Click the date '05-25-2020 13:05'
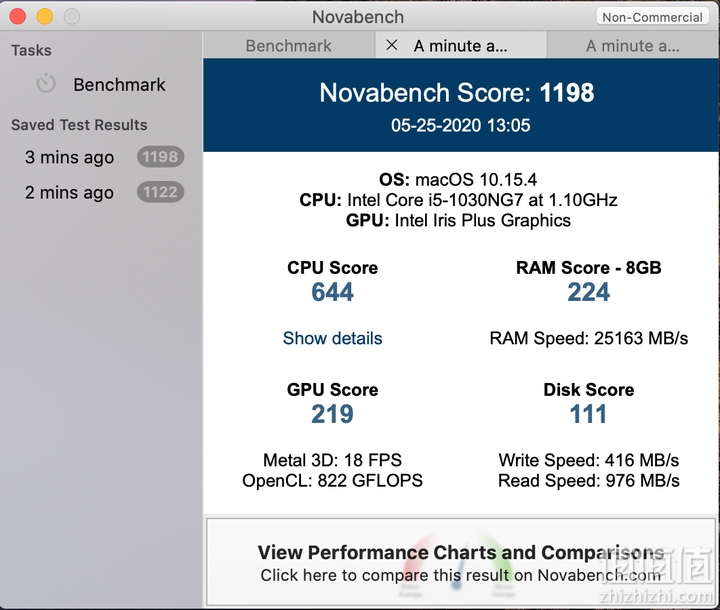720x610 pixels. (461, 125)
